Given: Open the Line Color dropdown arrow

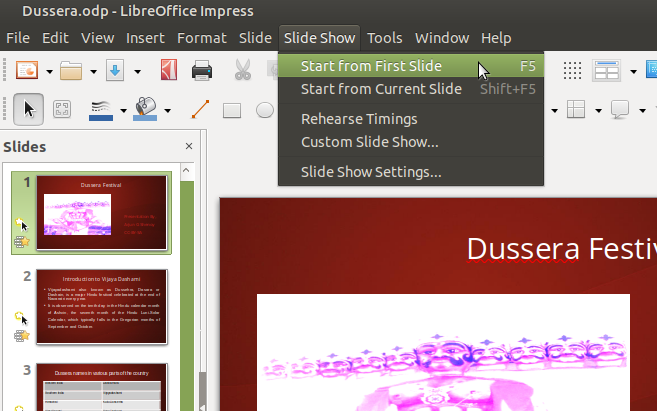Looking at the screenshot, I should [x=123, y=111].
